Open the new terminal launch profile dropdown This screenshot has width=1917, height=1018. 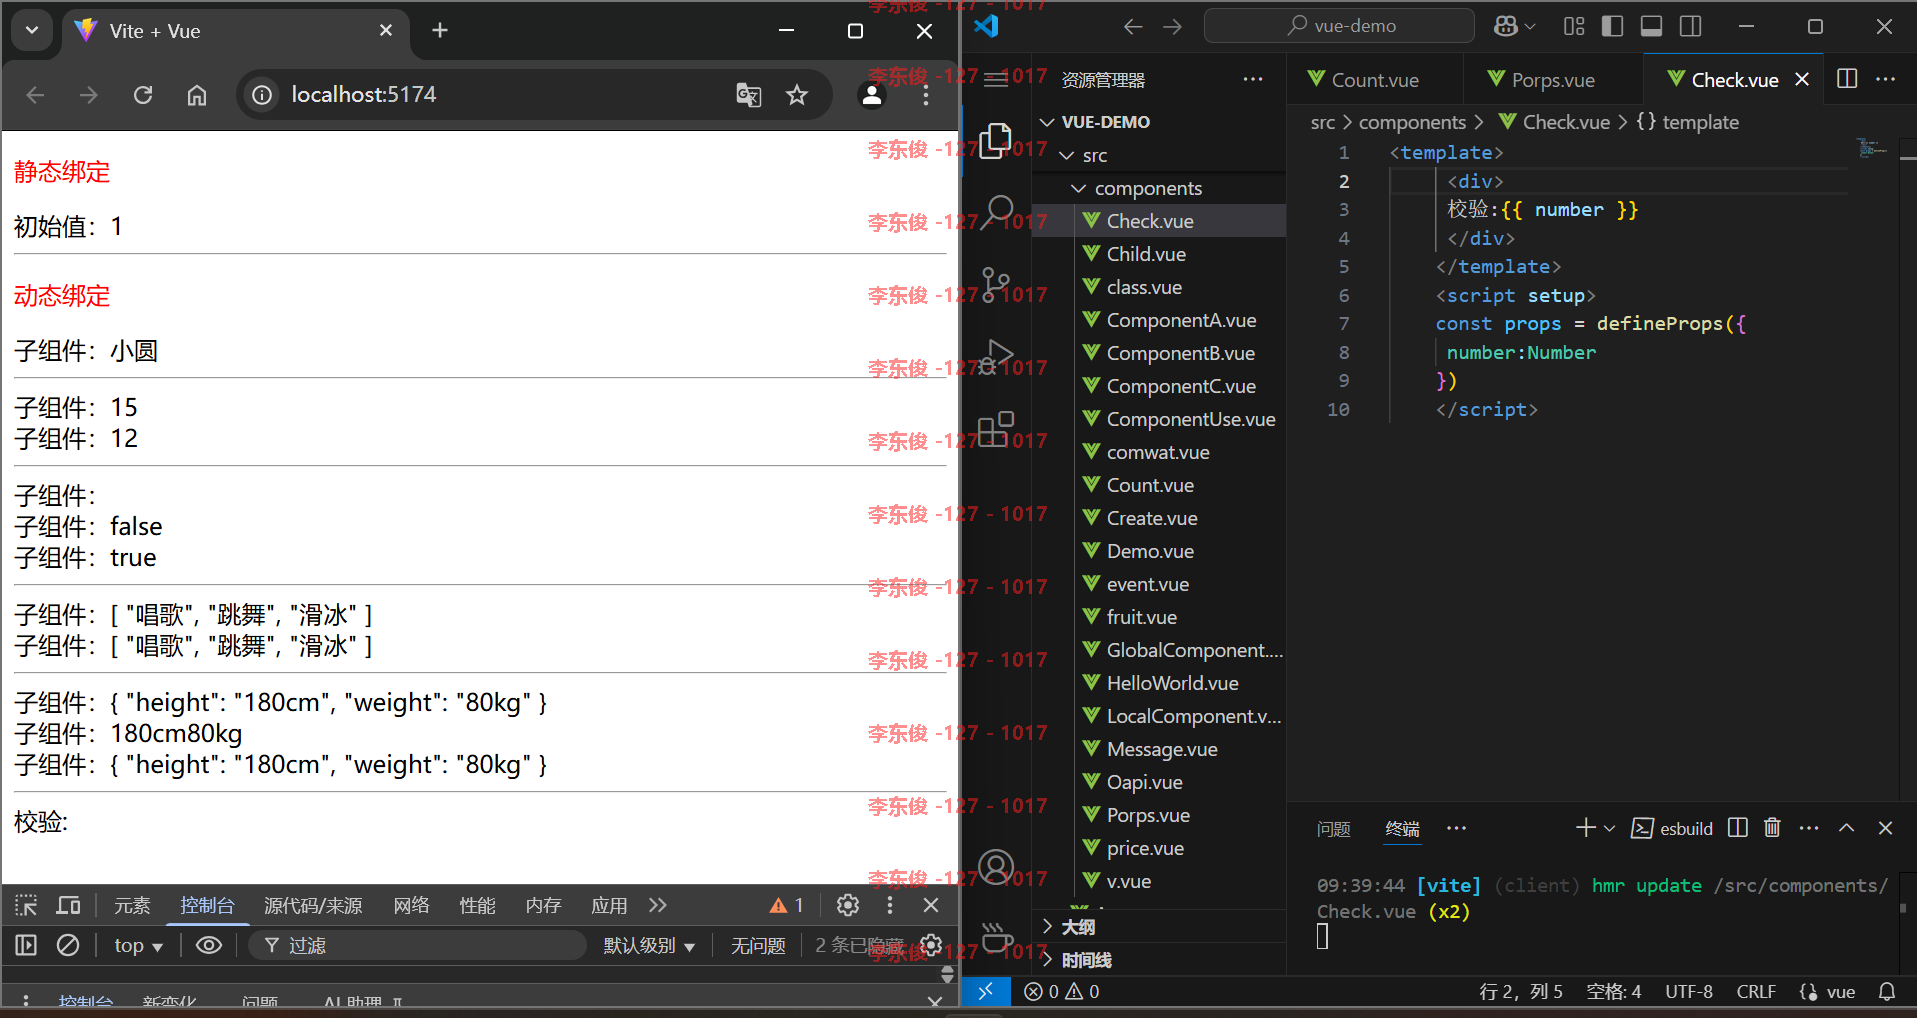(x=1609, y=828)
